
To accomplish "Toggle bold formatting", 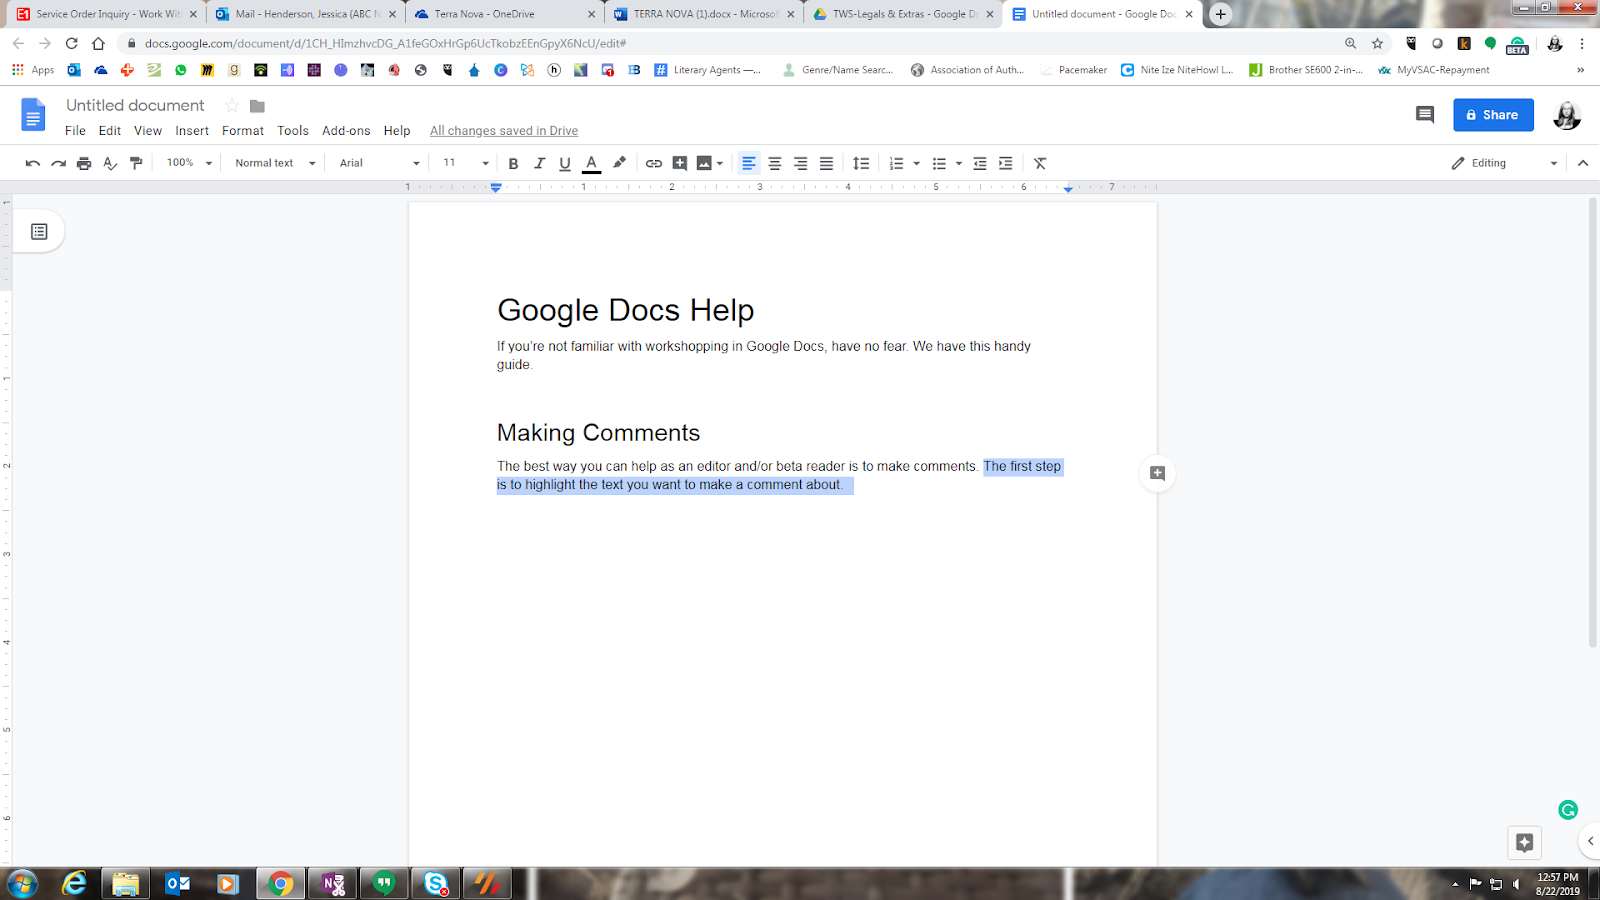I will click(513, 163).
